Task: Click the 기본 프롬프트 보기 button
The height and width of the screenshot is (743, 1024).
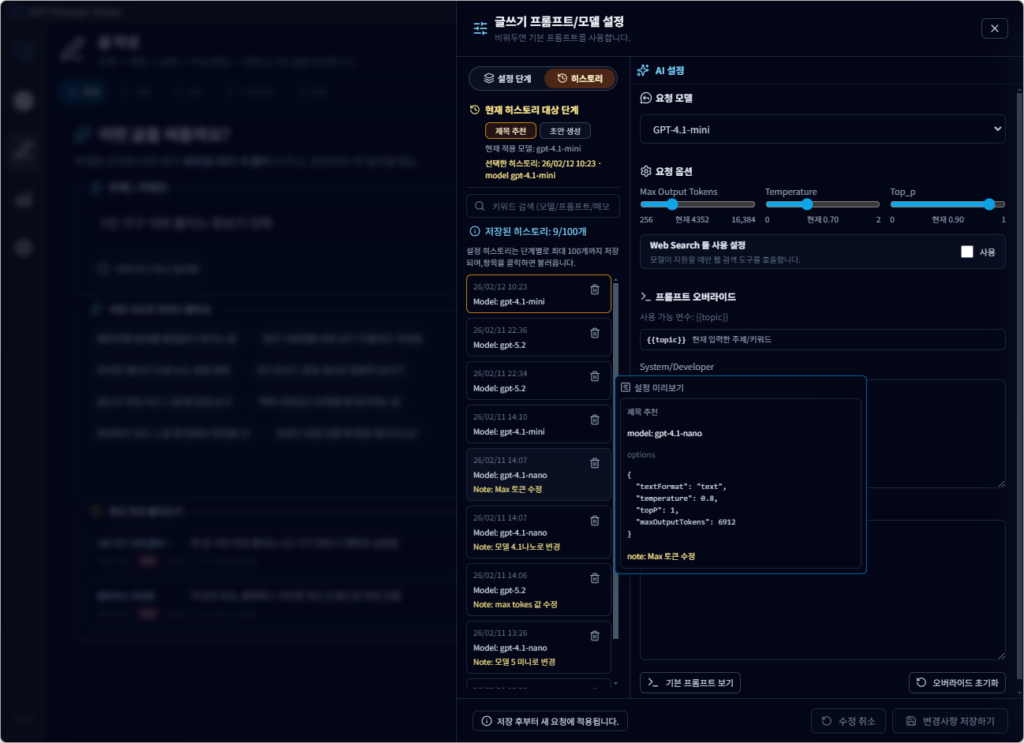Action: (690, 683)
